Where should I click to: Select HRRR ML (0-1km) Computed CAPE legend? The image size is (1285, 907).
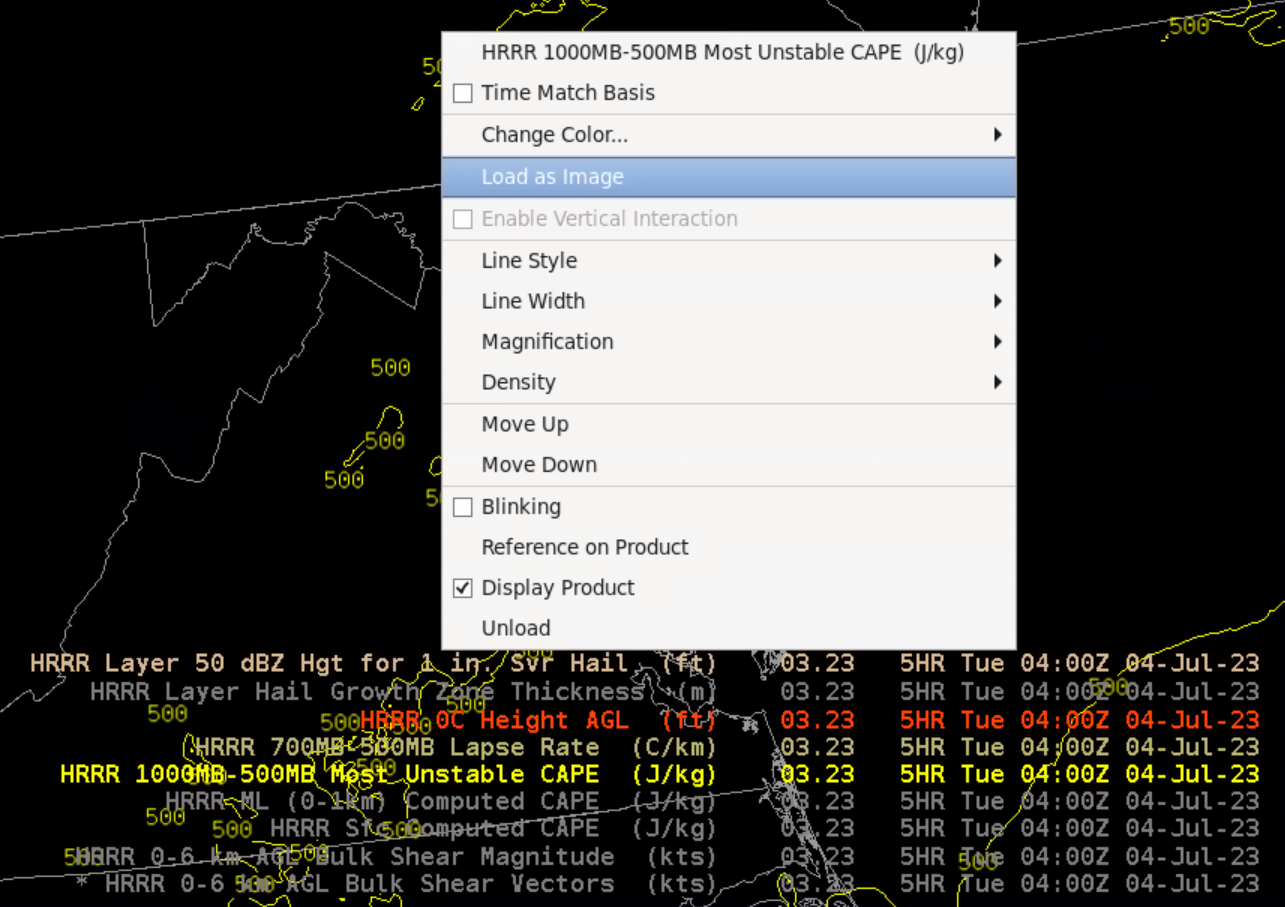click(x=712, y=801)
